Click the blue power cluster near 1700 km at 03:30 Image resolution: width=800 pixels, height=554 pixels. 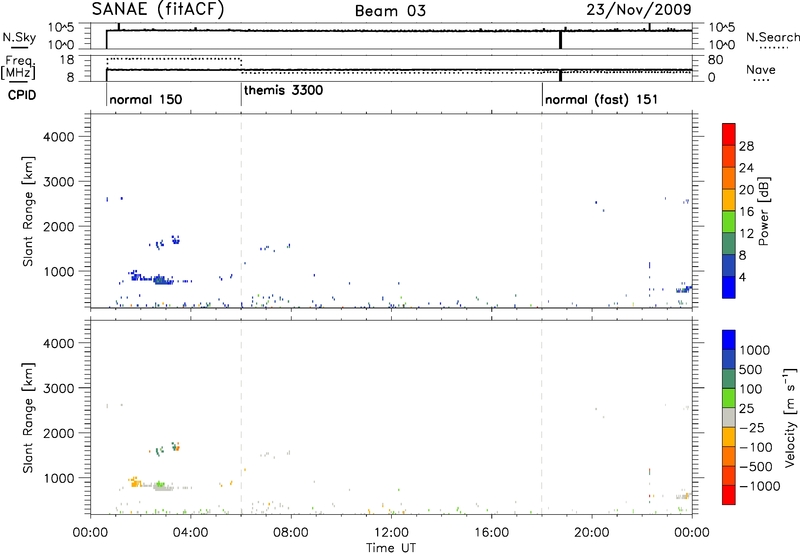[176, 239]
